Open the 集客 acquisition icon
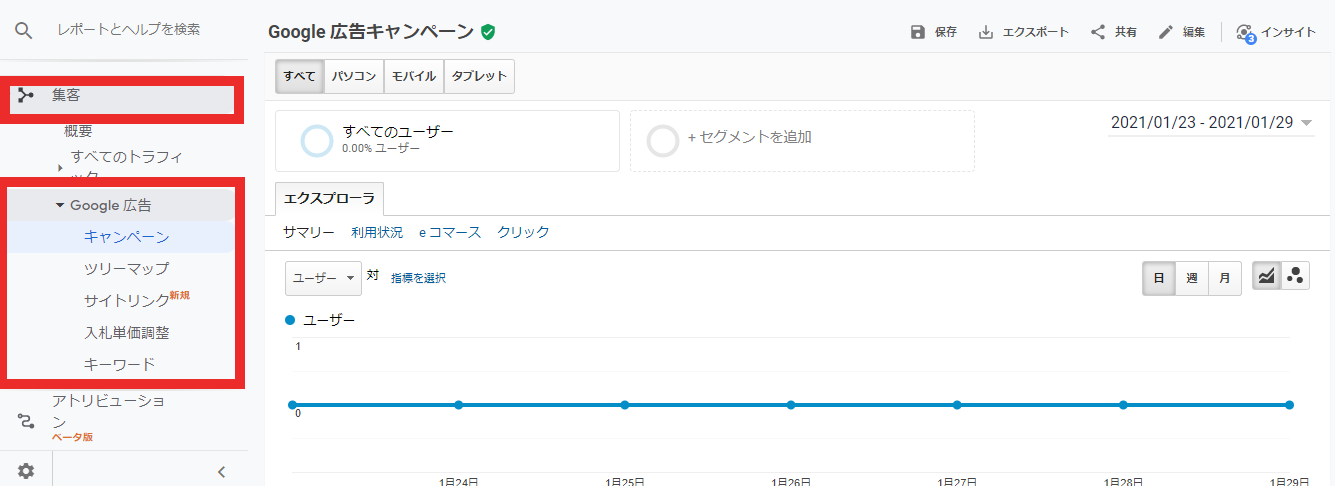 click(26, 96)
